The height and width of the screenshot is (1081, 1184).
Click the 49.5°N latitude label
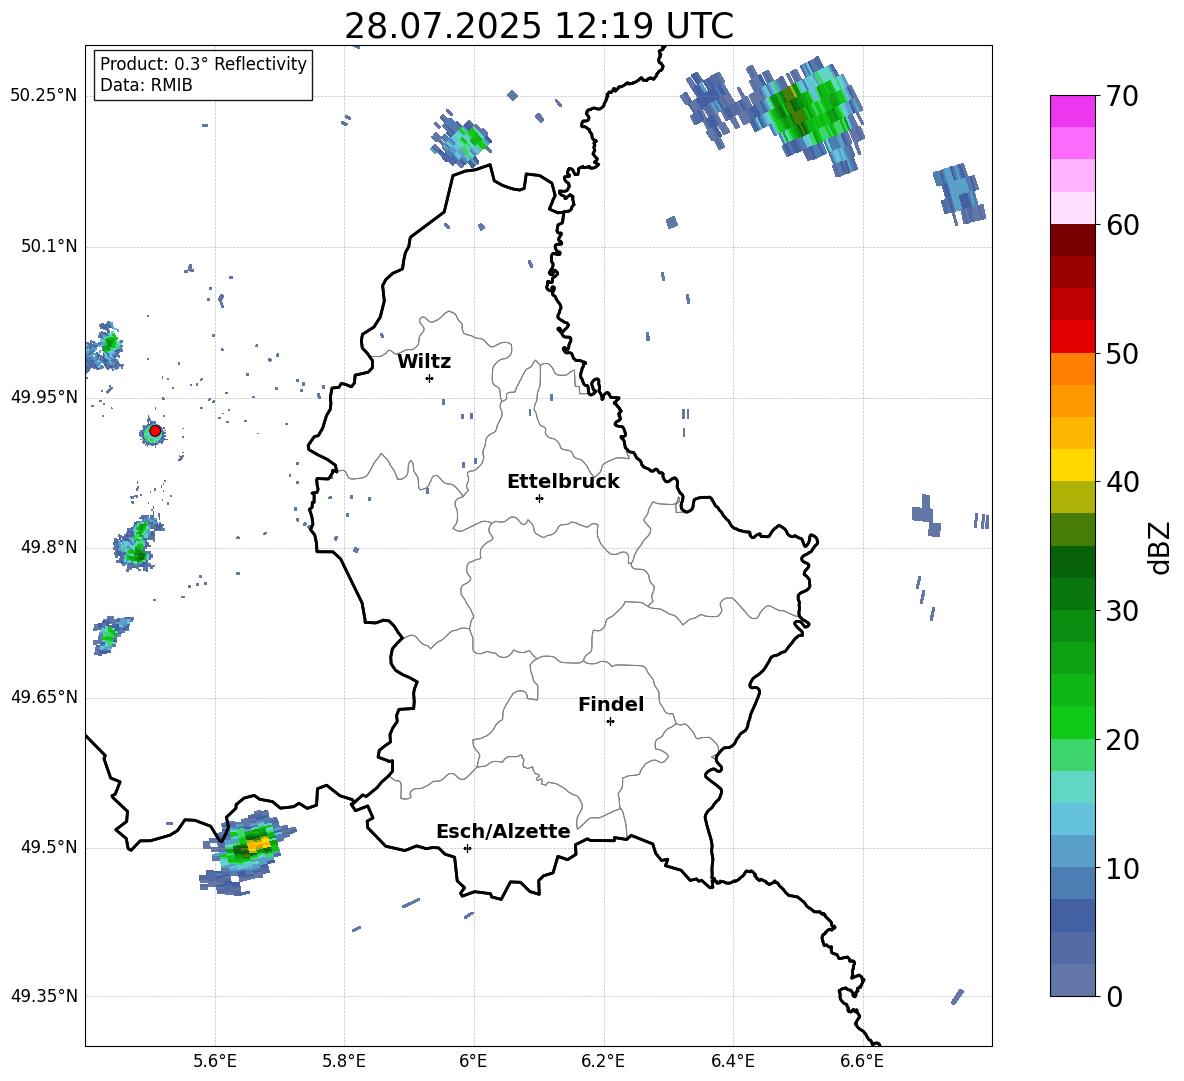[x=49, y=847]
